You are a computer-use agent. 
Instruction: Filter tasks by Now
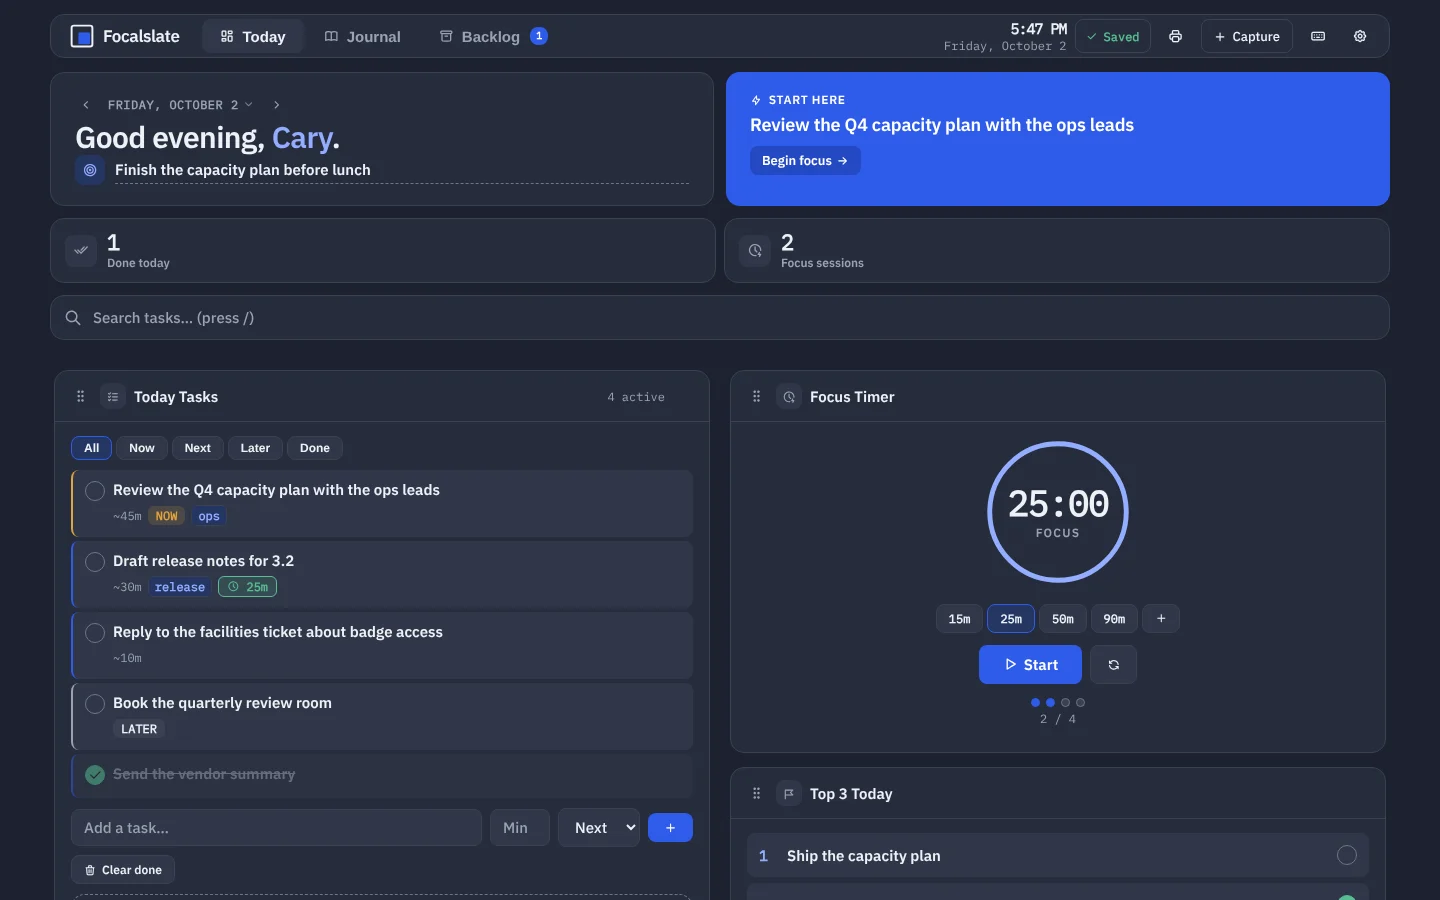point(142,448)
